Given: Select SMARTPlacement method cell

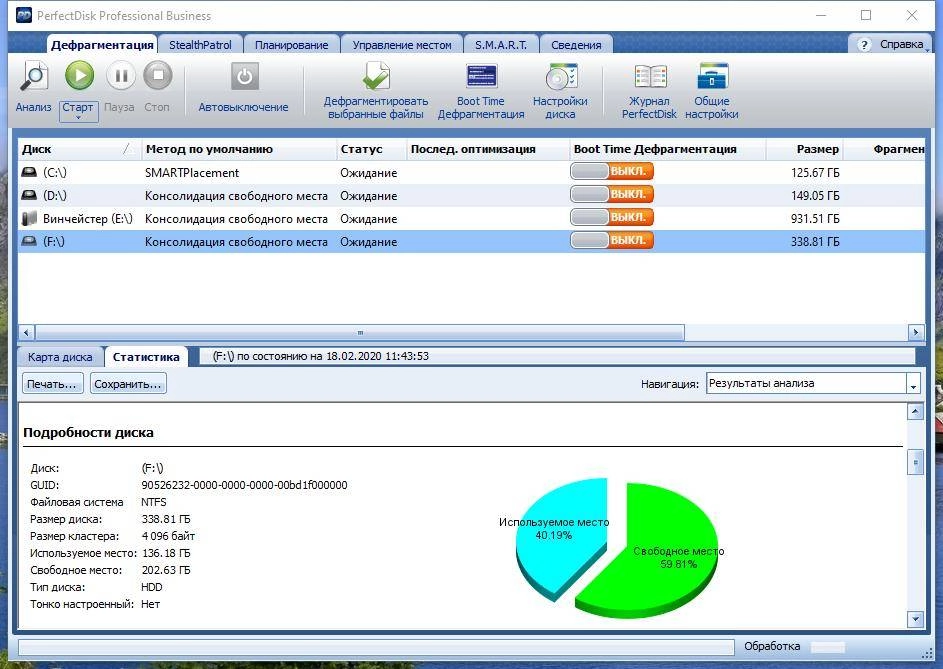Looking at the screenshot, I should (x=192, y=173).
